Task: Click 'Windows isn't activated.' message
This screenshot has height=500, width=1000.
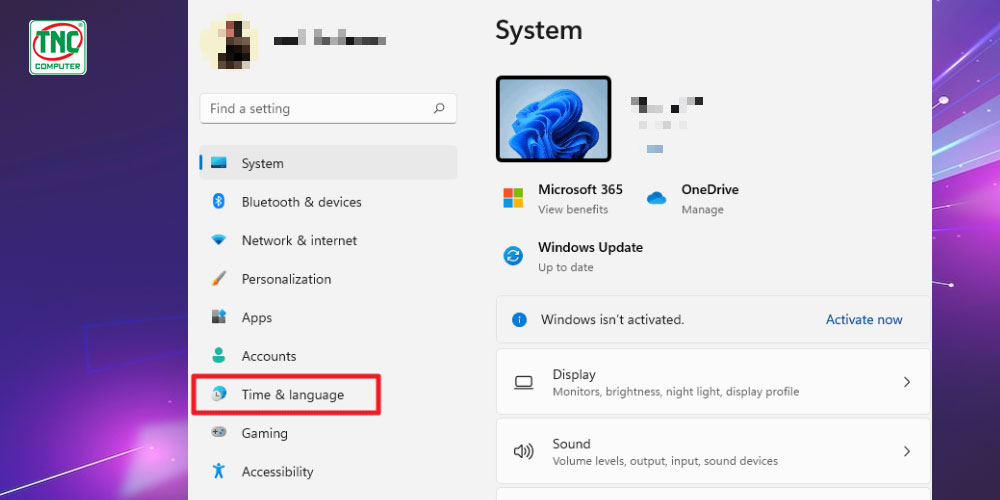Action: point(612,320)
